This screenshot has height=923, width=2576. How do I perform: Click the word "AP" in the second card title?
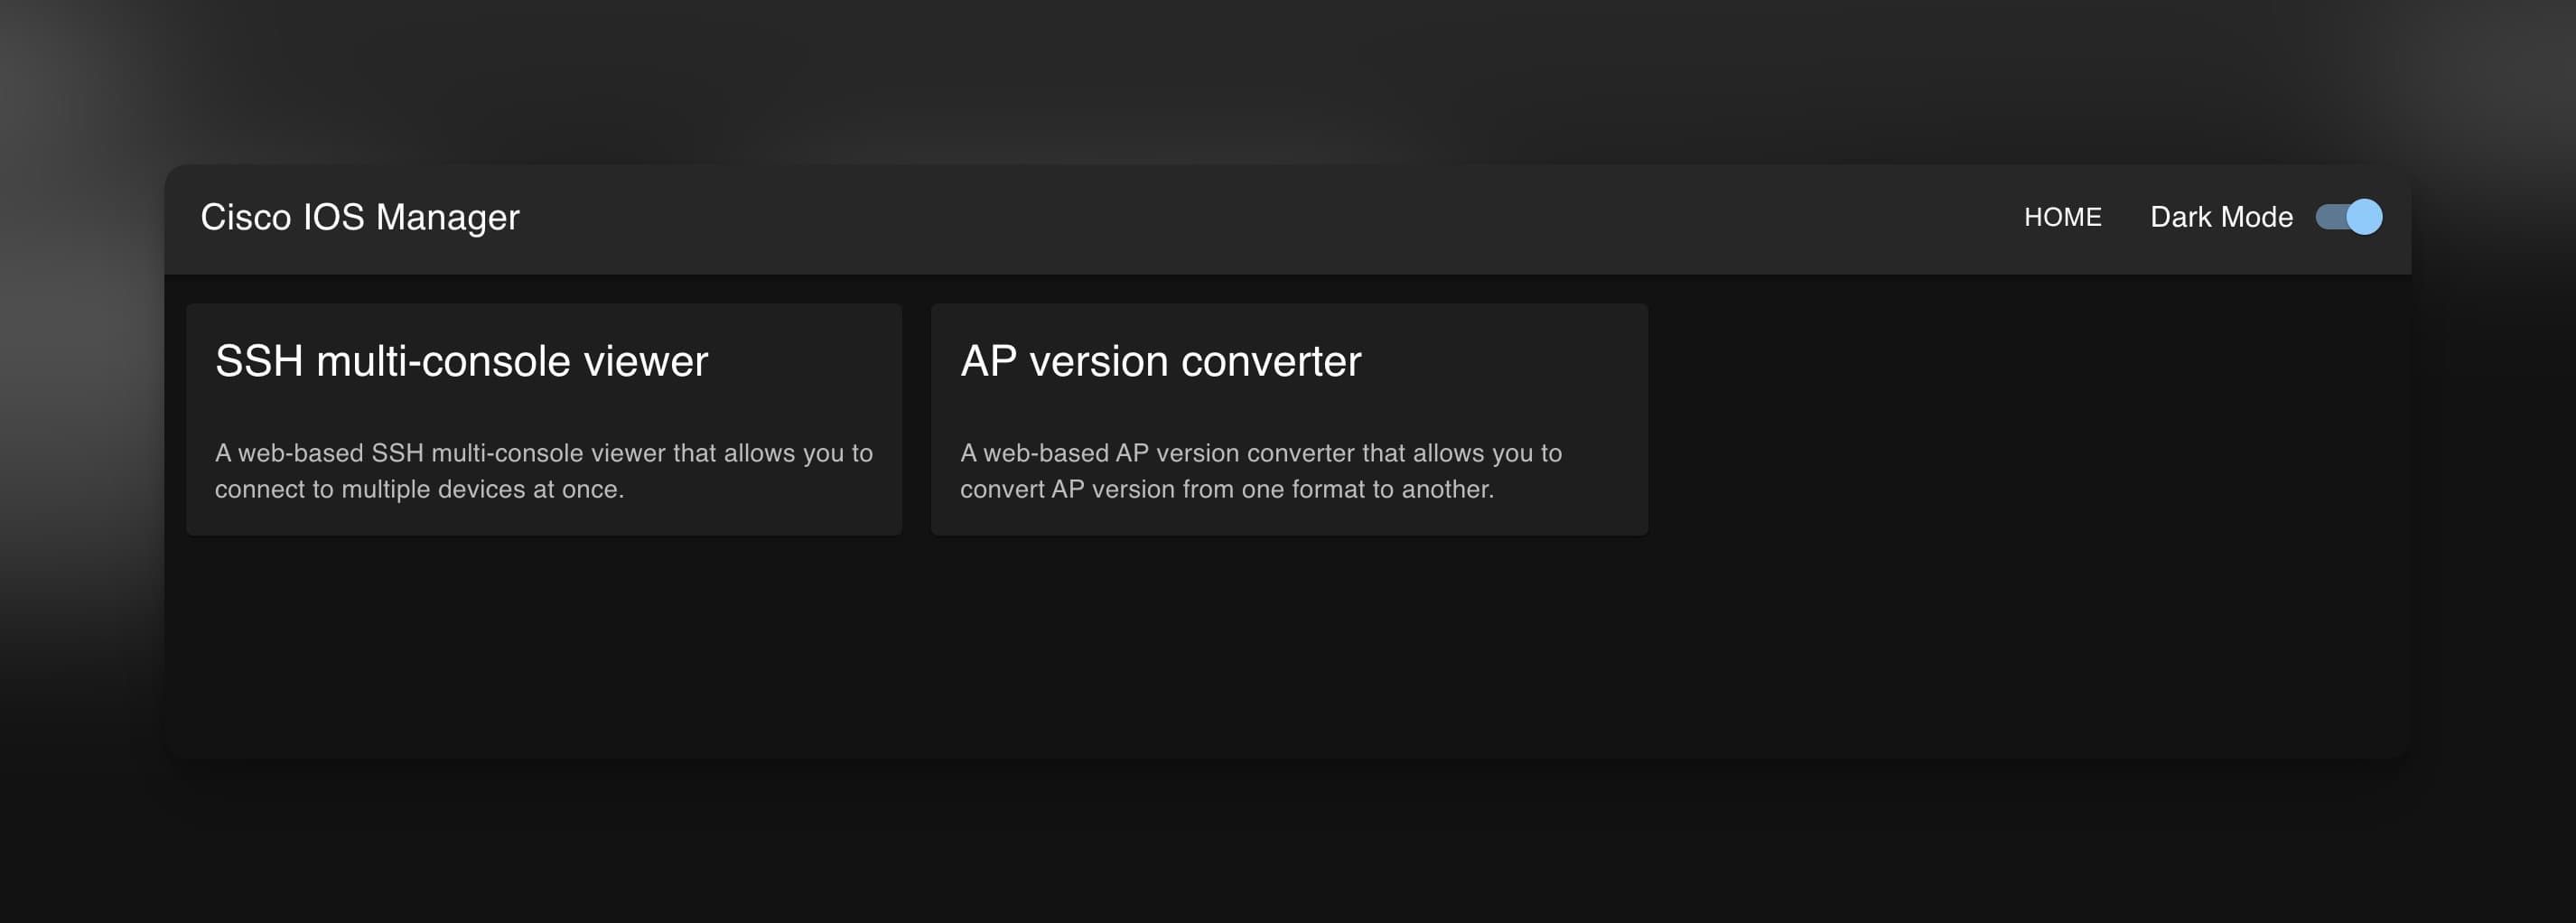[x=988, y=361]
